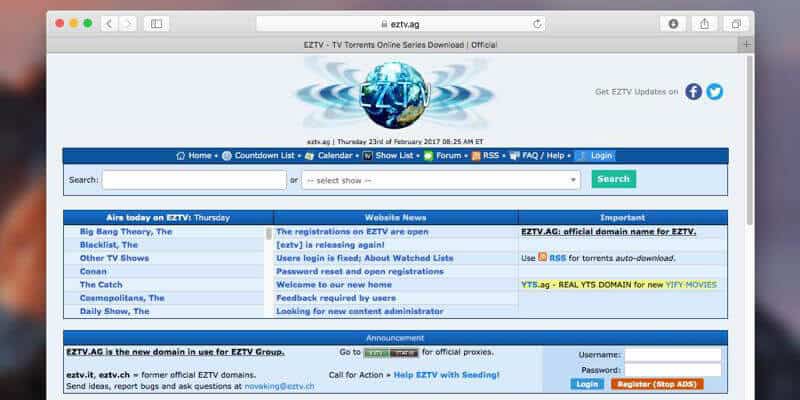This screenshot has height=400, width=800.
Task: Open EZTV Facebook page icon
Action: click(x=693, y=92)
